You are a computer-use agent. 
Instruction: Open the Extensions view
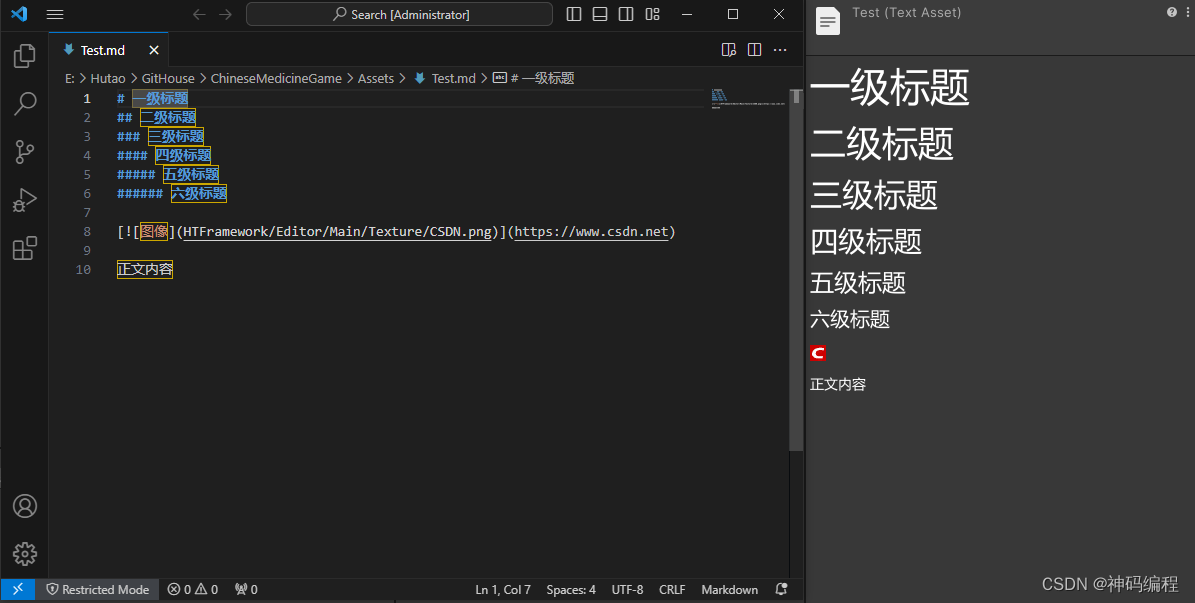[24, 248]
